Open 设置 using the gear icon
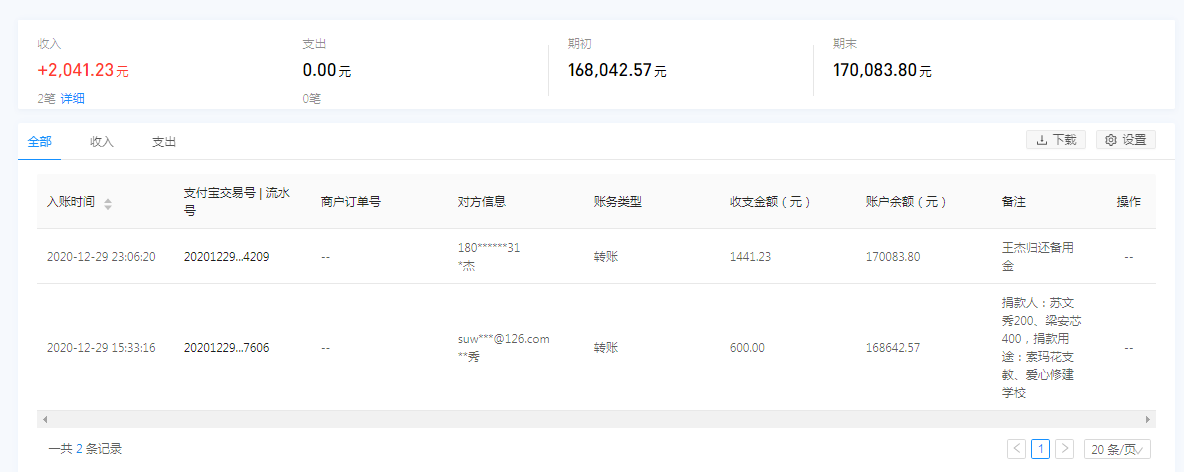 (1110, 140)
